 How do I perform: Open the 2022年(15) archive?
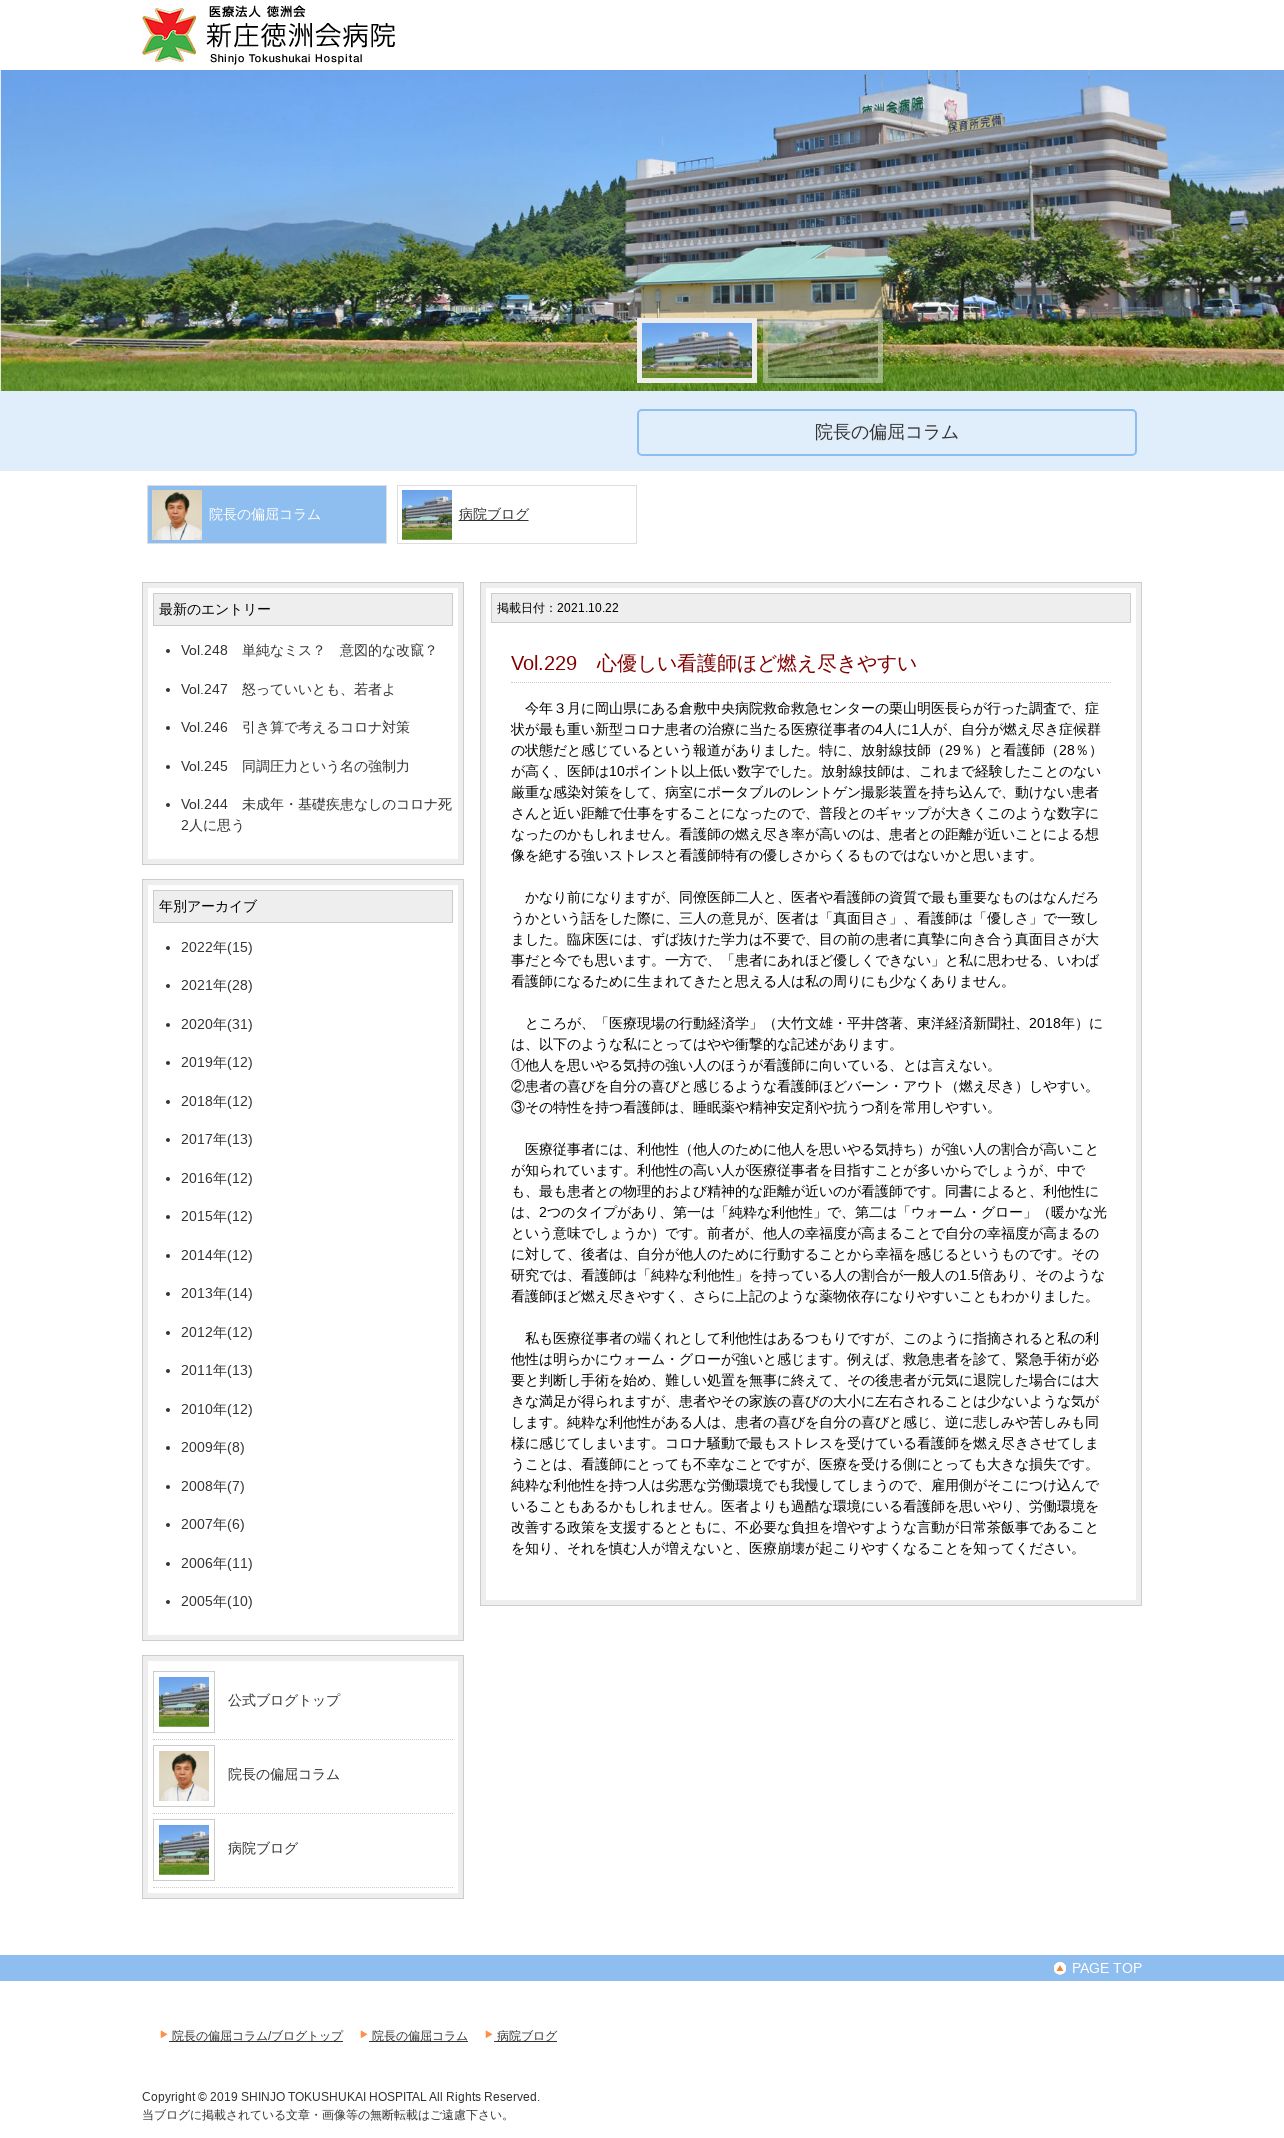[217, 948]
